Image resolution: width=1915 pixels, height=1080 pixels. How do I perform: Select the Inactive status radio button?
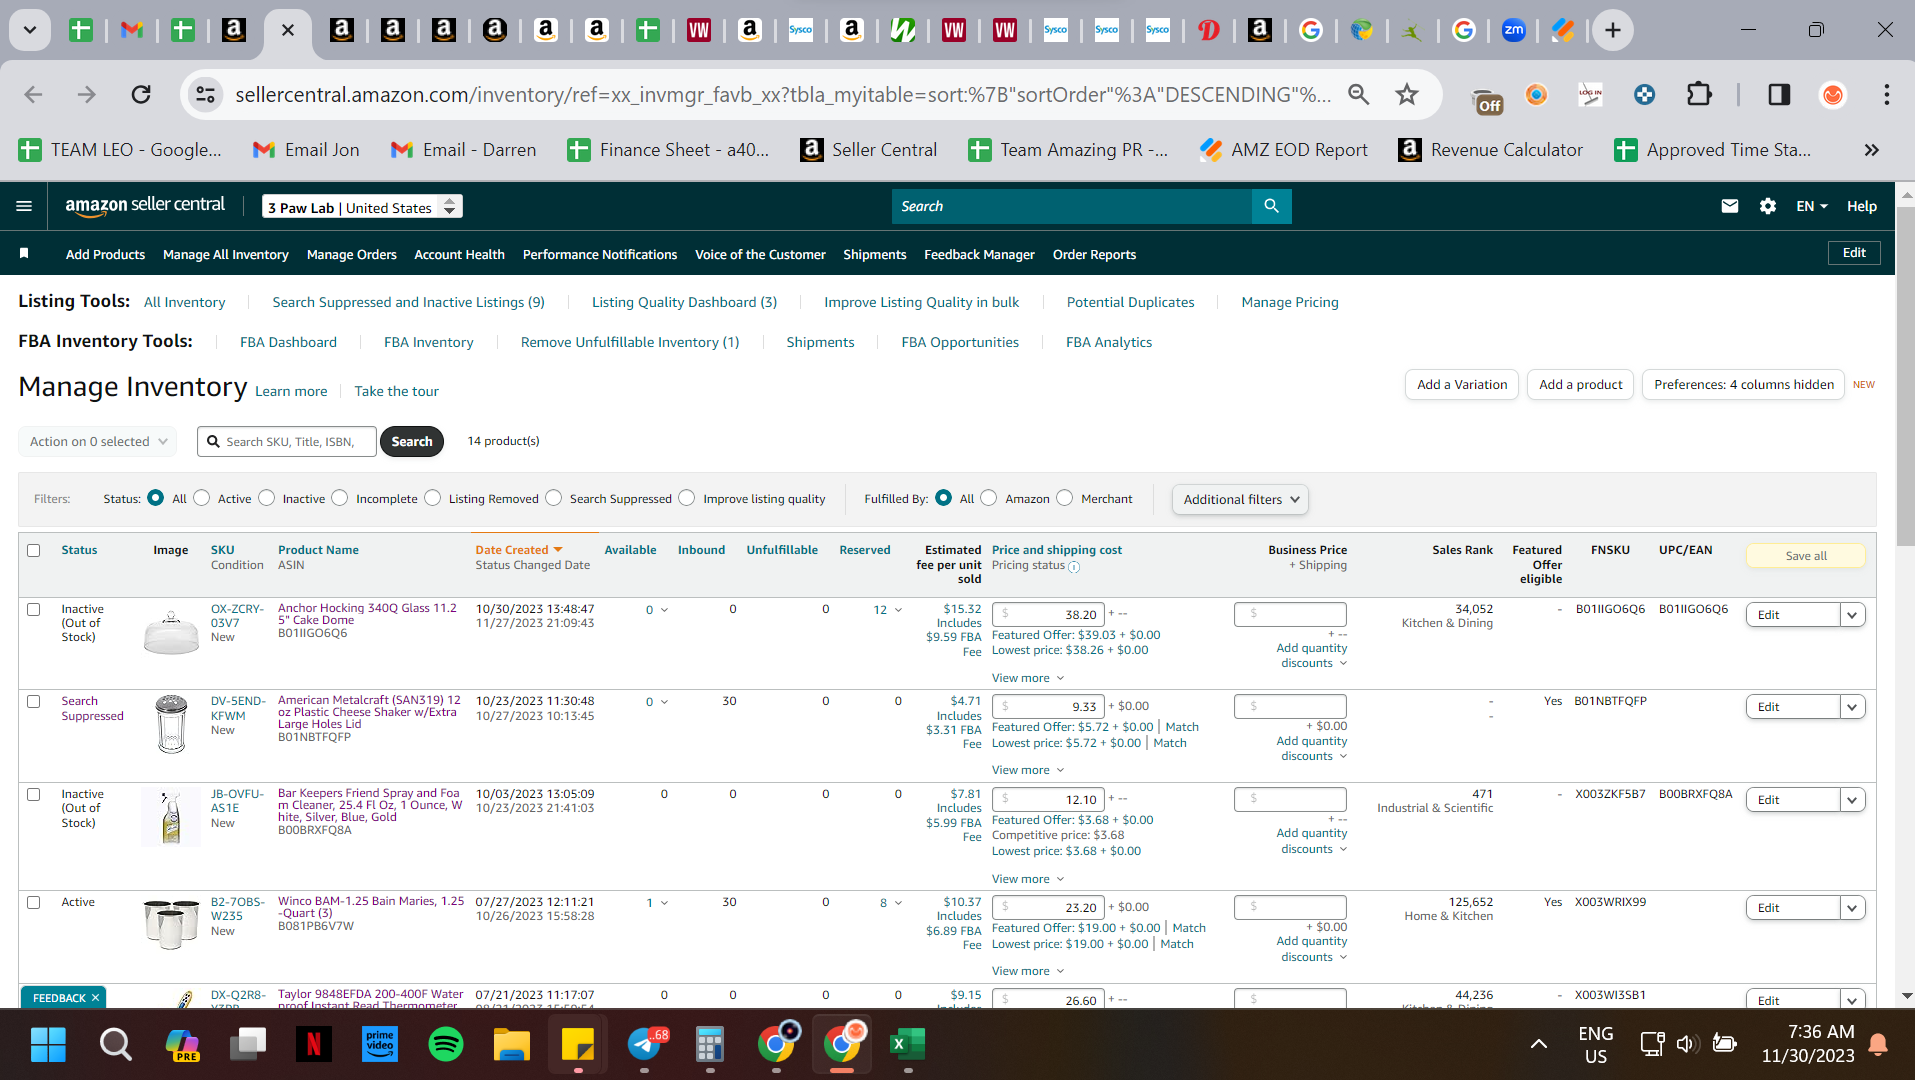point(266,498)
